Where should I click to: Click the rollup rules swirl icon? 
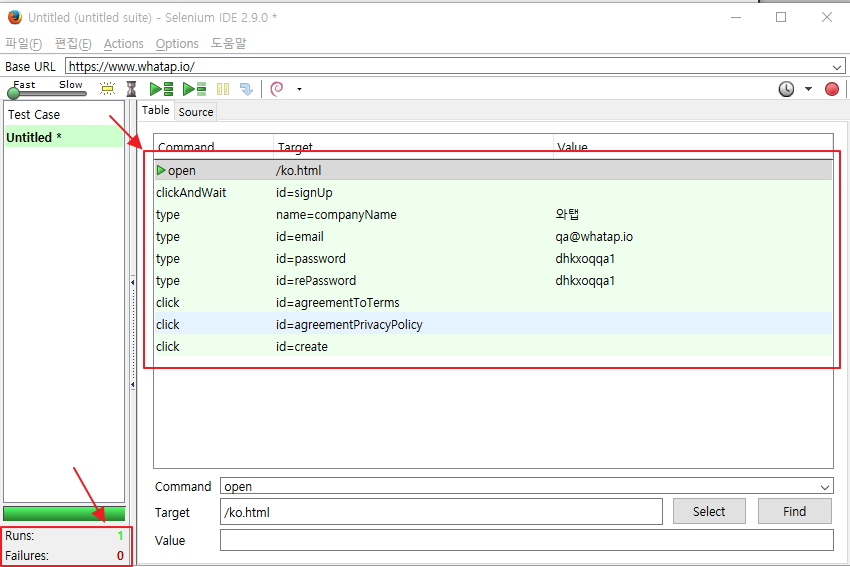pos(277,89)
